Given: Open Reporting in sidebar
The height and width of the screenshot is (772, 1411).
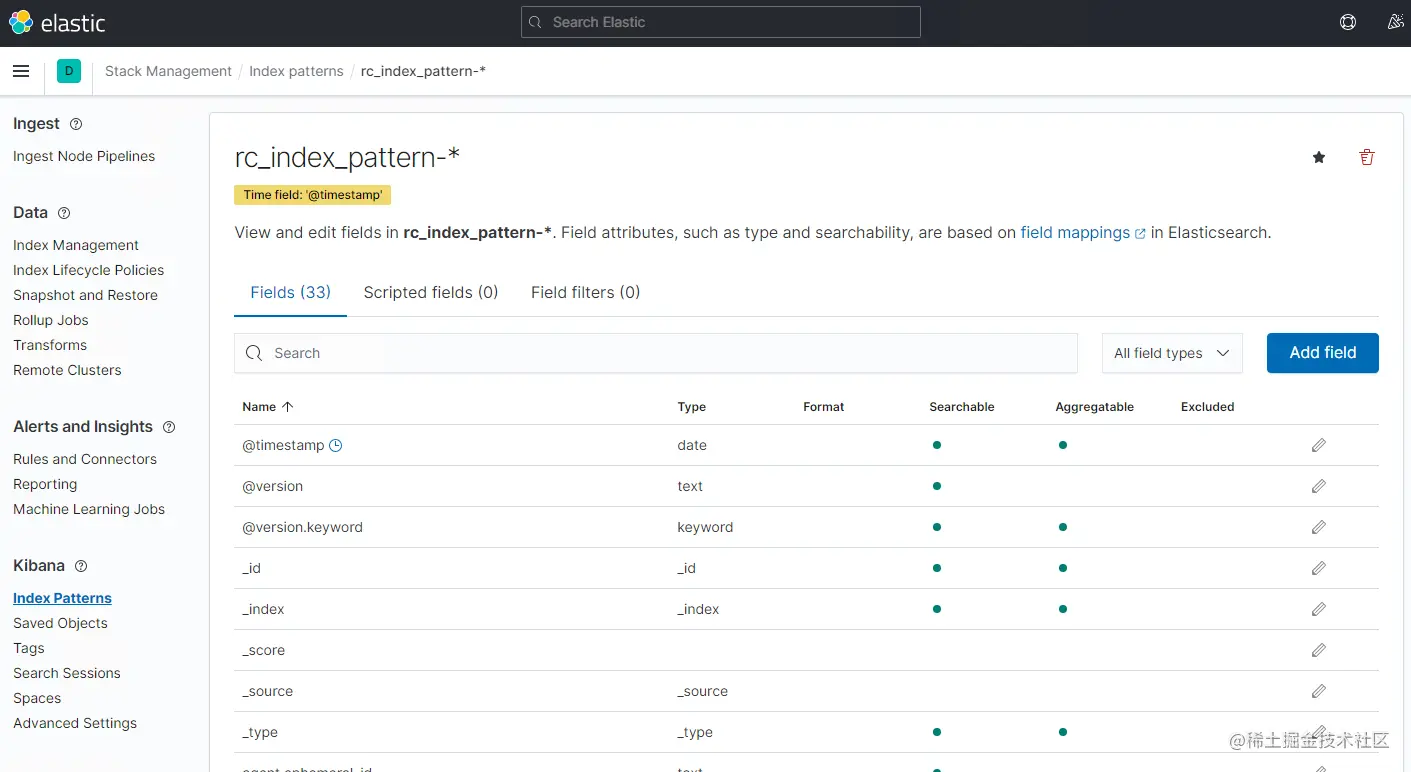Looking at the screenshot, I should coord(45,484).
